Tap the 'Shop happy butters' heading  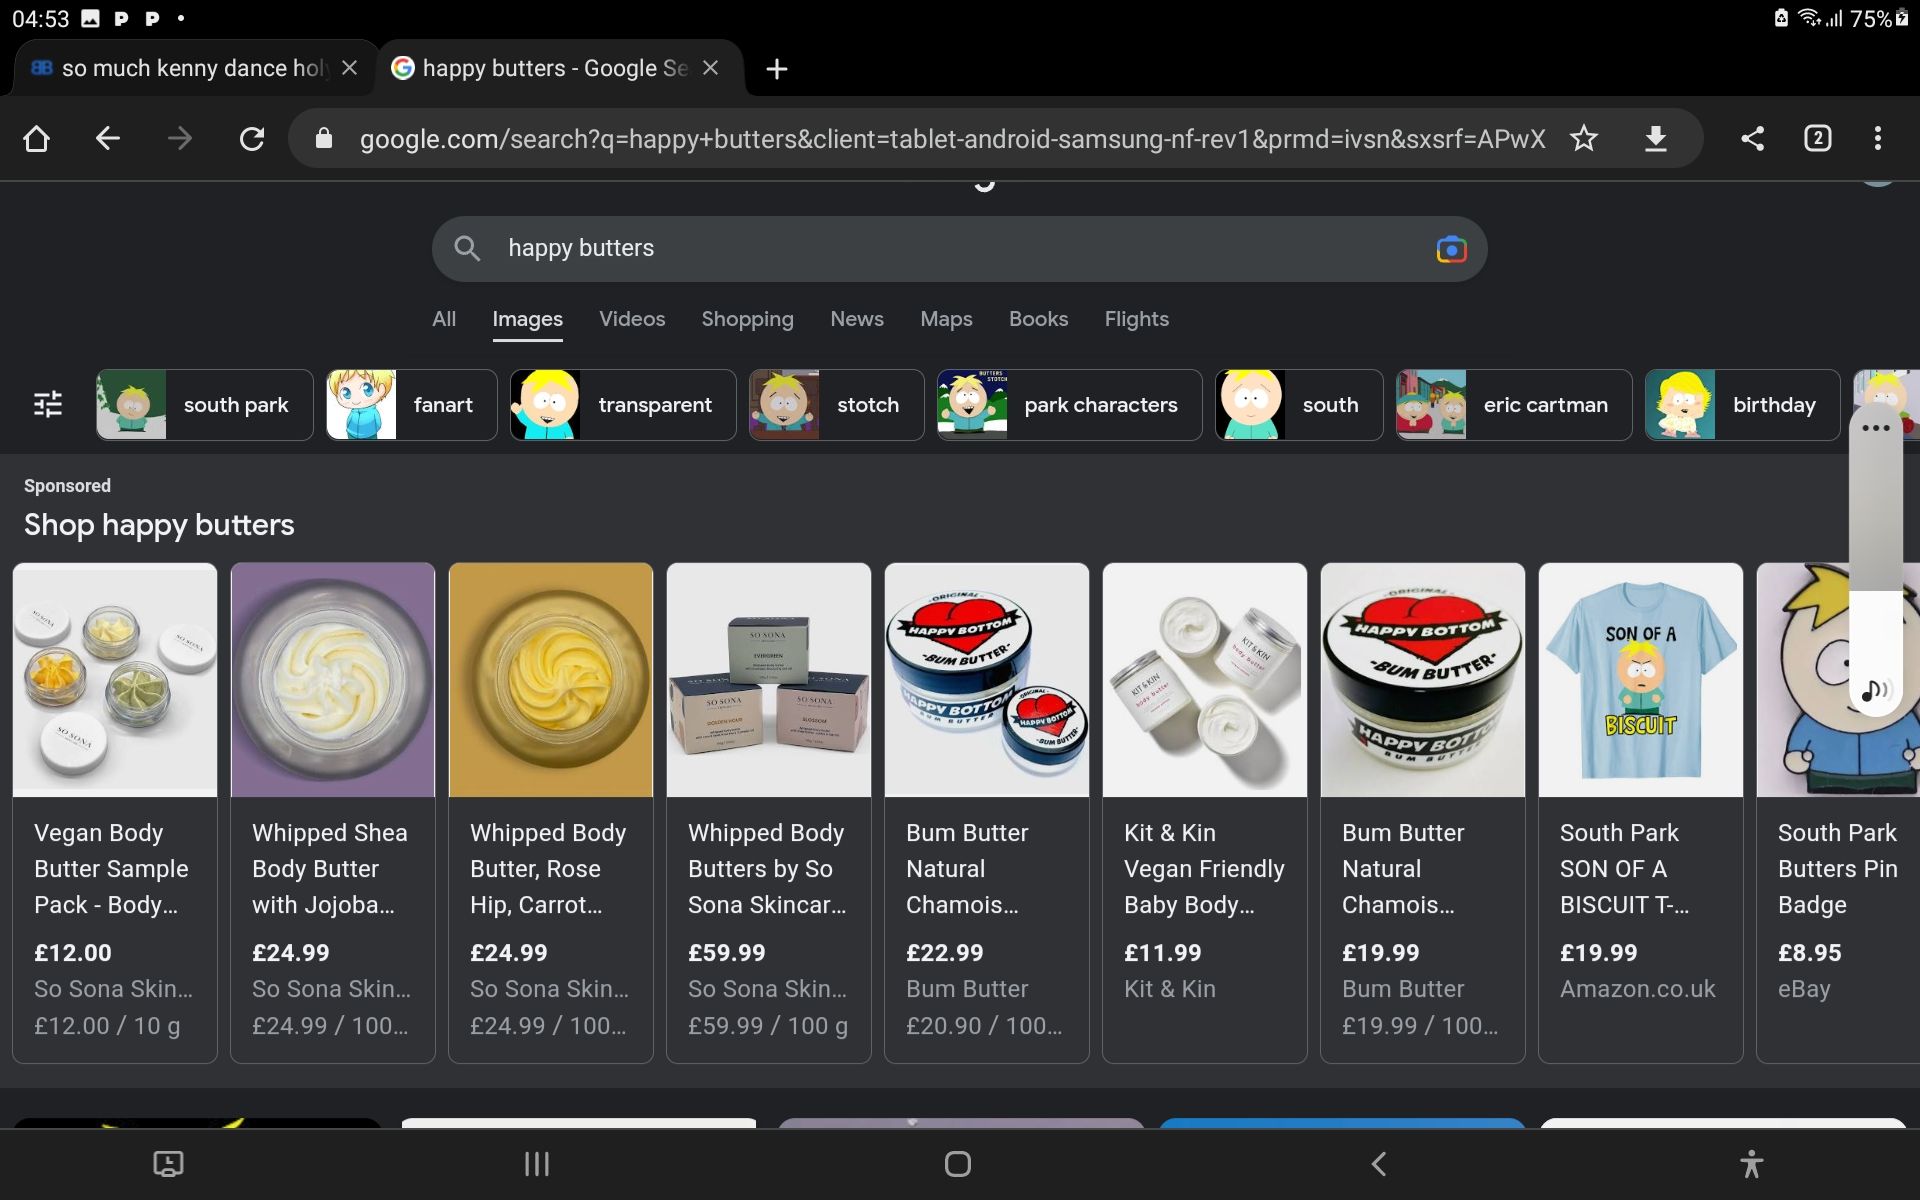click(159, 525)
